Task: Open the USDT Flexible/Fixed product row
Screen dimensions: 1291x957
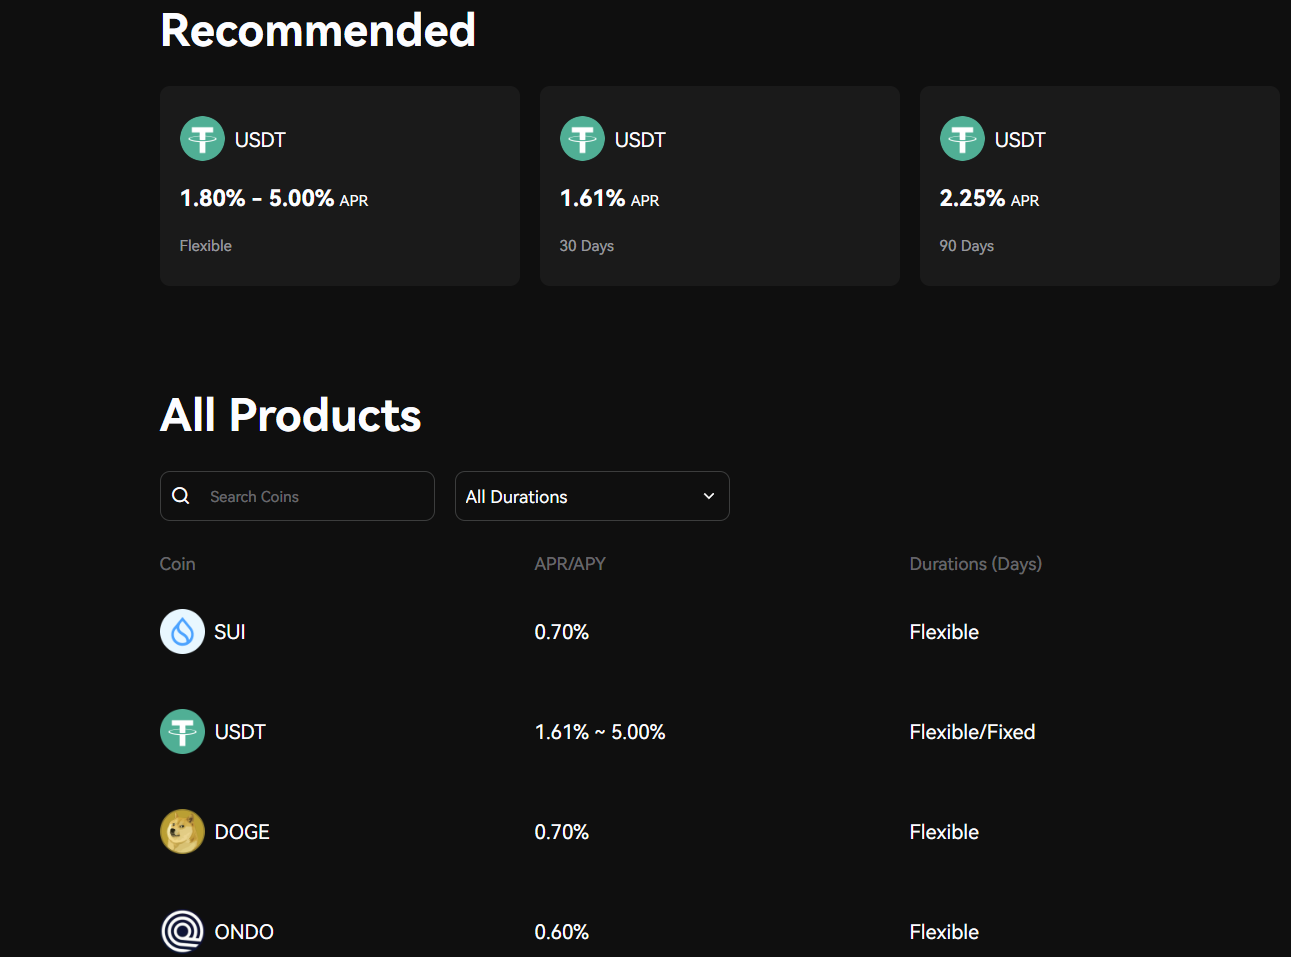Action: [x=600, y=731]
